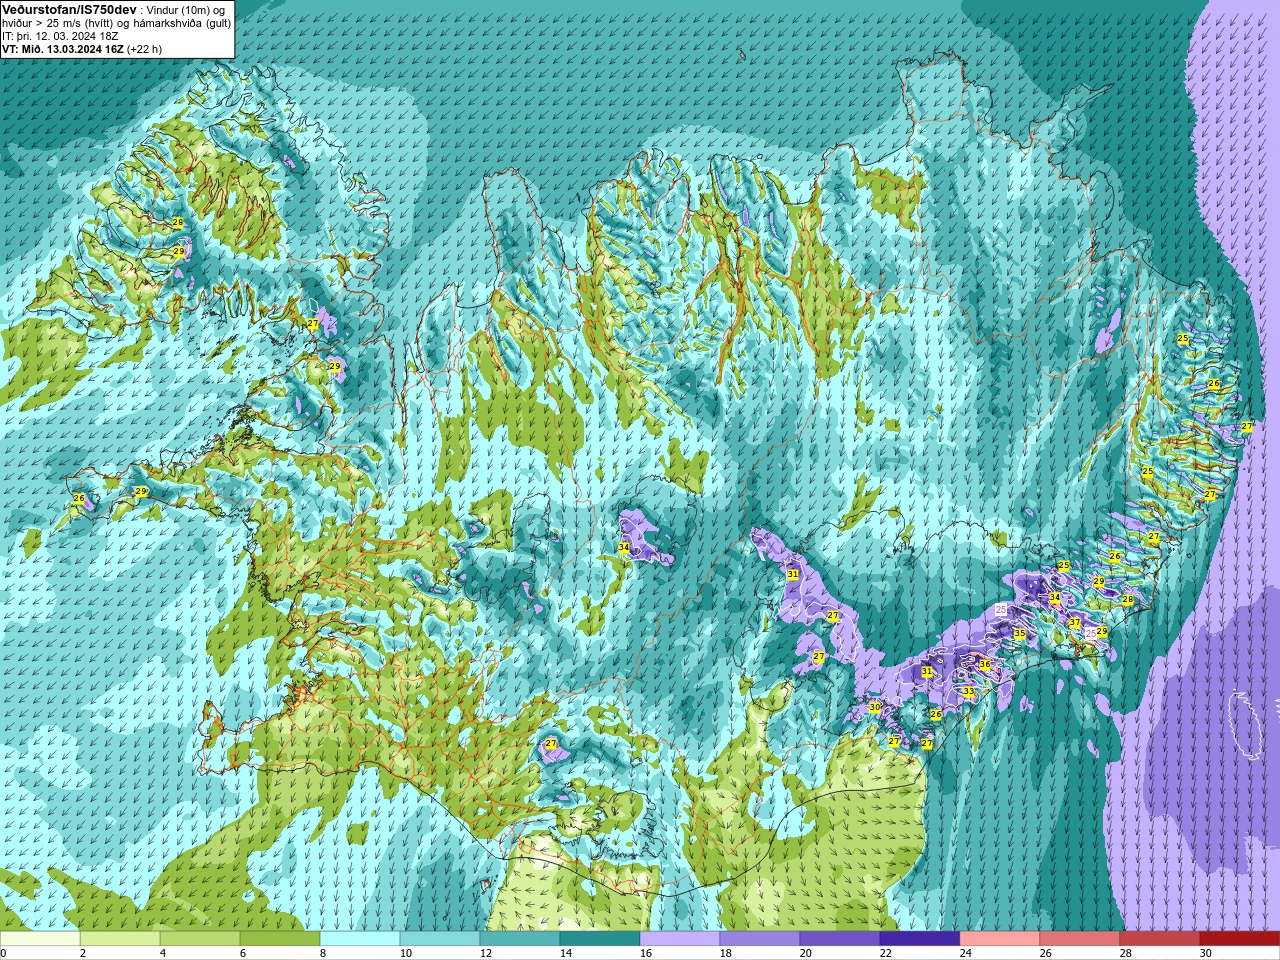Click the pale cyan 8–10 m/s swatch

pos(360,939)
